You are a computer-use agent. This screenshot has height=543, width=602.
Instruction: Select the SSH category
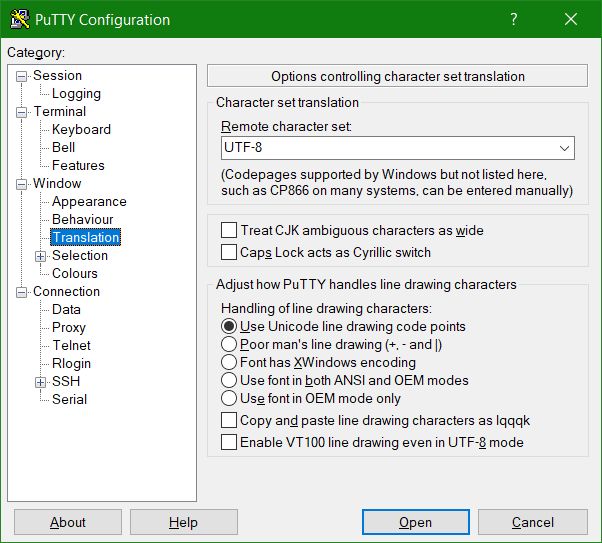66,382
